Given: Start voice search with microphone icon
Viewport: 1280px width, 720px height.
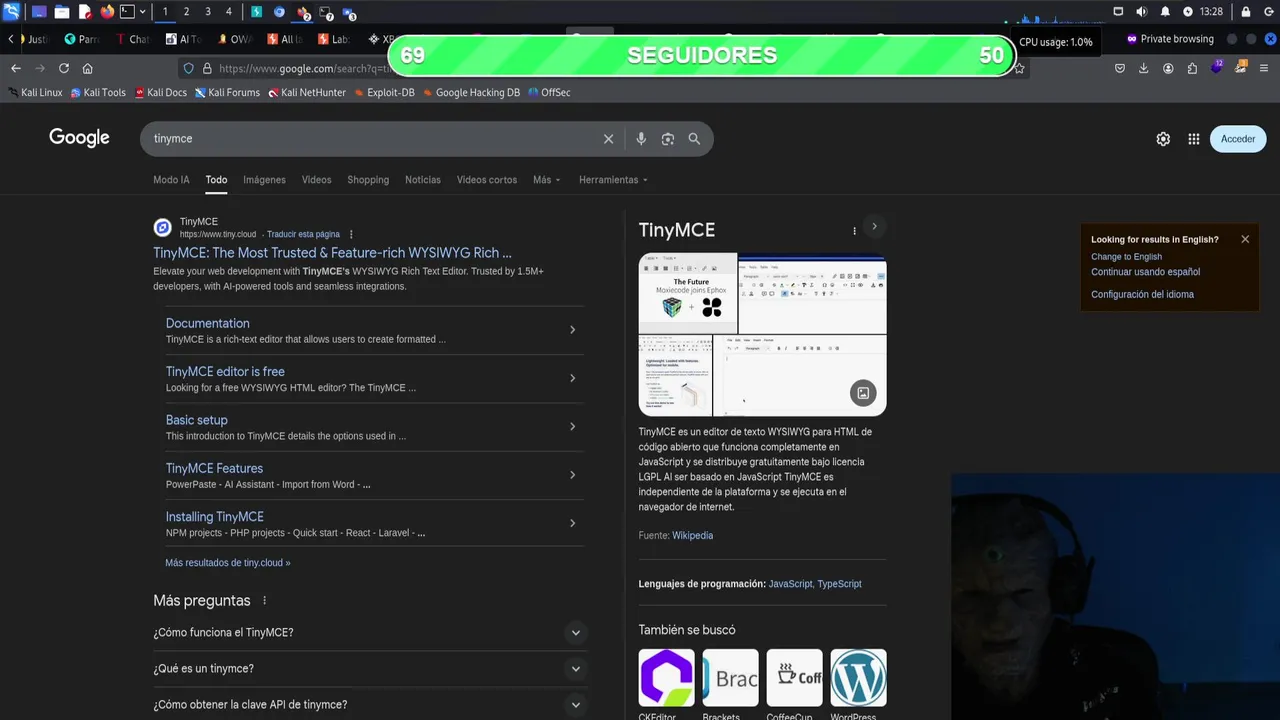Looking at the screenshot, I should (x=641, y=139).
